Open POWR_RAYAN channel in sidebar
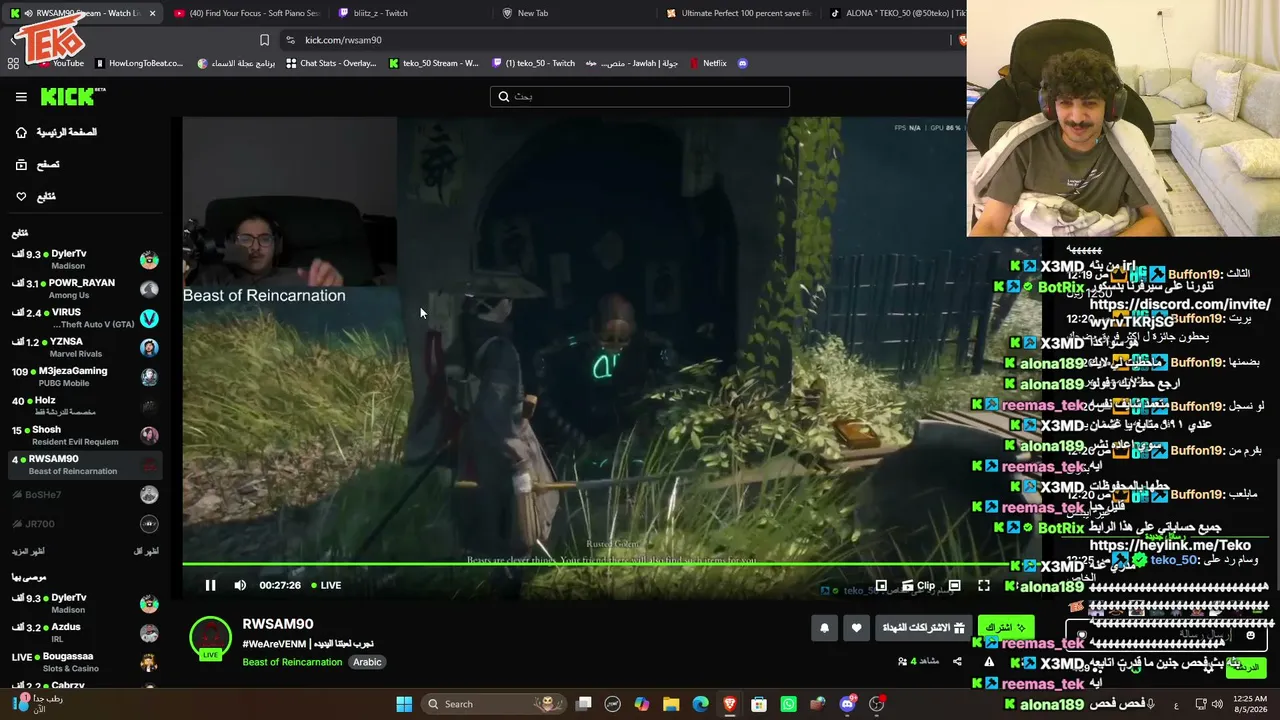The image size is (1280, 720). (x=86, y=289)
